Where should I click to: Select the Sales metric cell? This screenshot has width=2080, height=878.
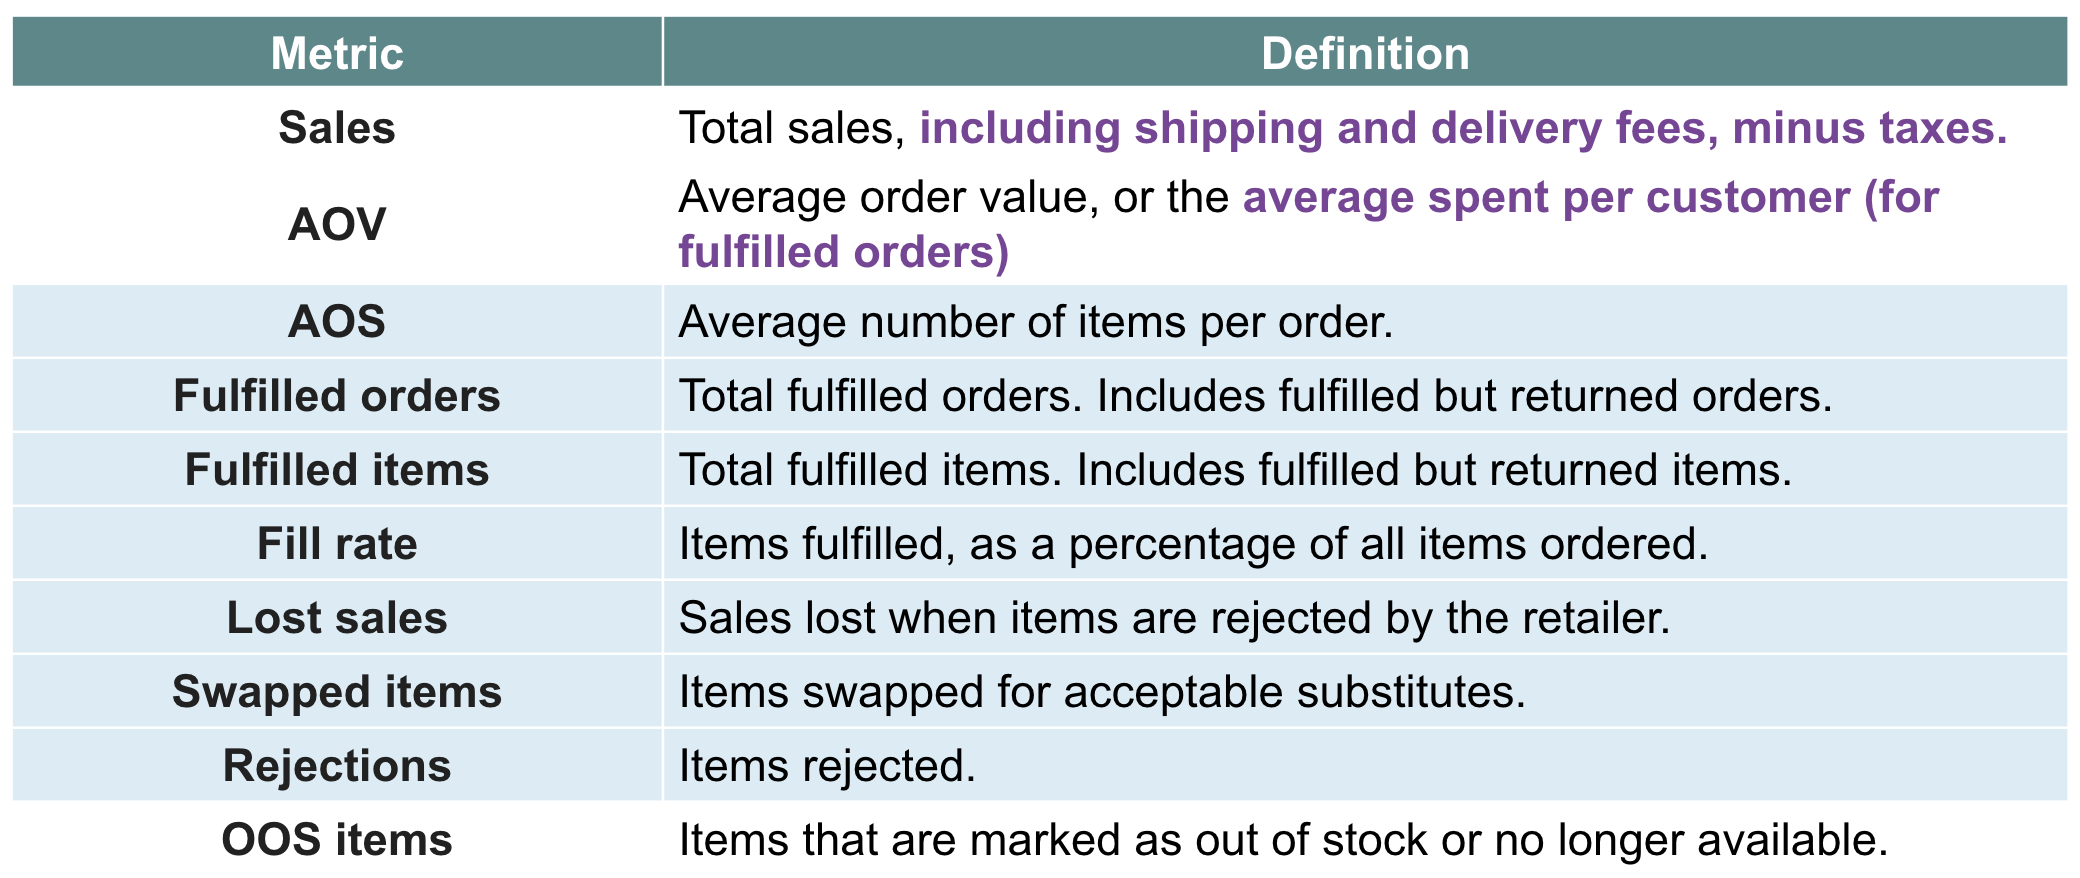pyautogui.click(x=337, y=128)
